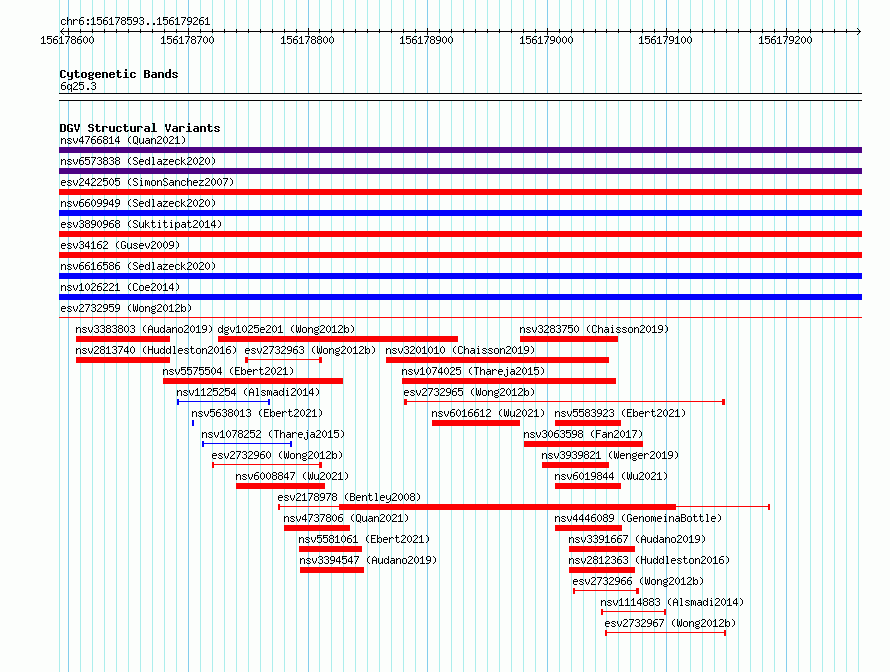Open nsv3063598 (Fan2017) variant bar
The width and height of the screenshot is (890, 672).
coord(583,444)
